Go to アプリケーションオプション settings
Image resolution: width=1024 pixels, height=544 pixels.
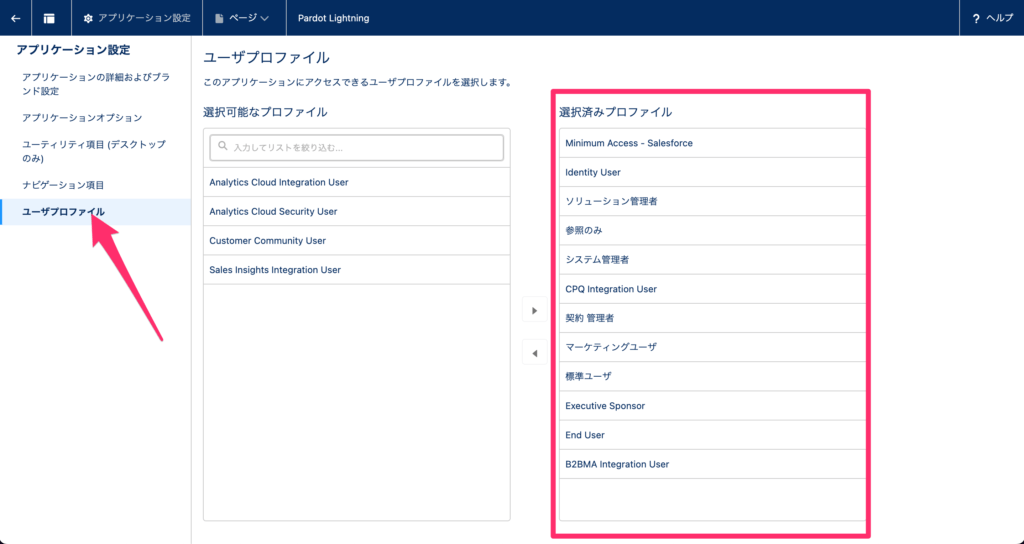coord(89,118)
